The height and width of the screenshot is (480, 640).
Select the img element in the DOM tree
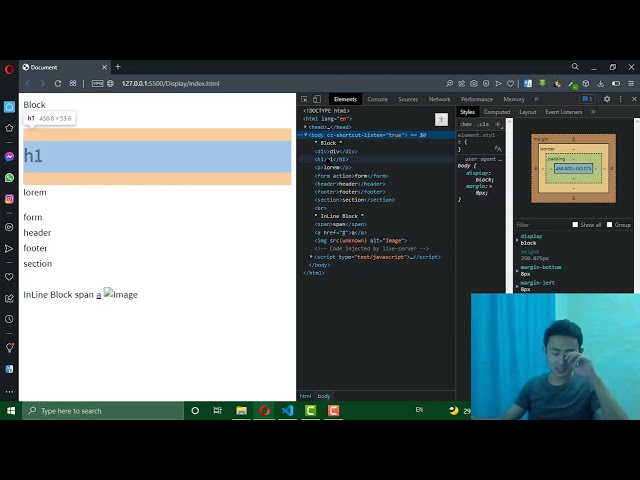pos(361,241)
